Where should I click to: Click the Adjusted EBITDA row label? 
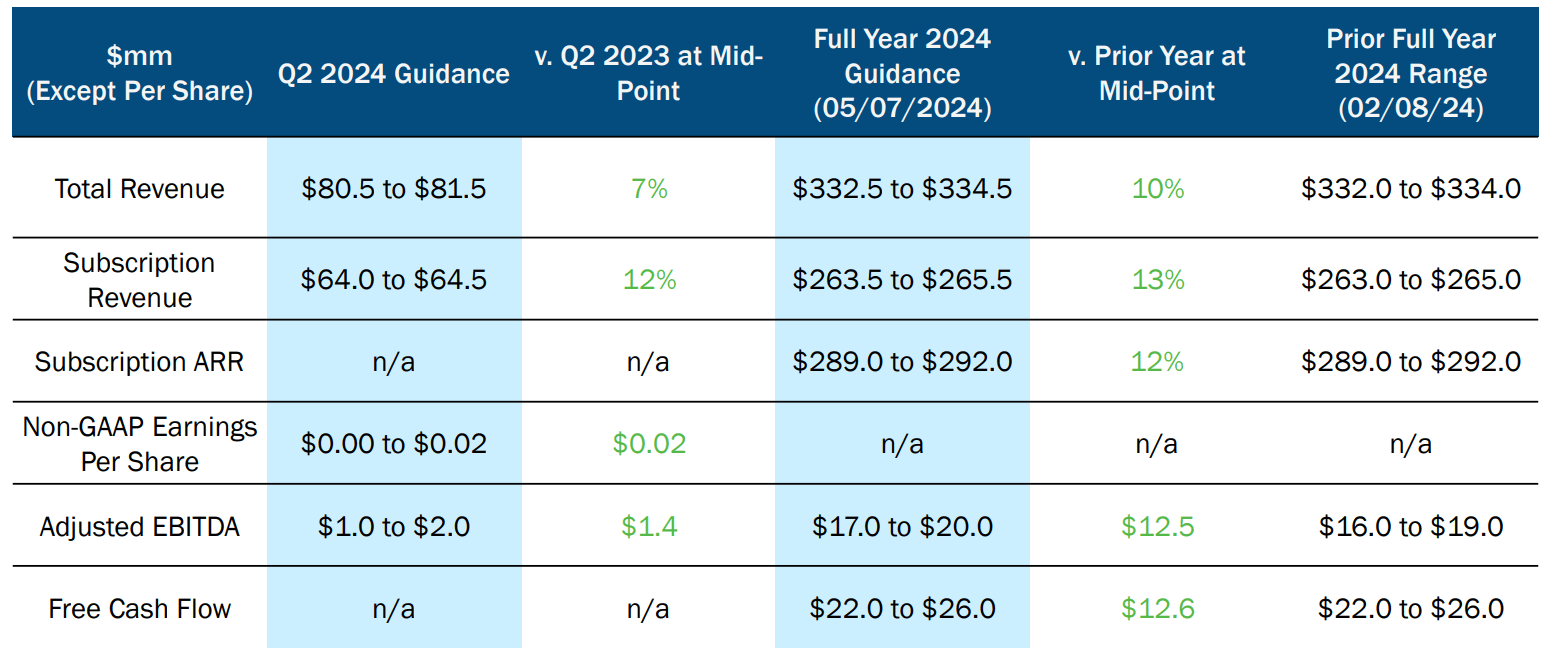[139, 527]
